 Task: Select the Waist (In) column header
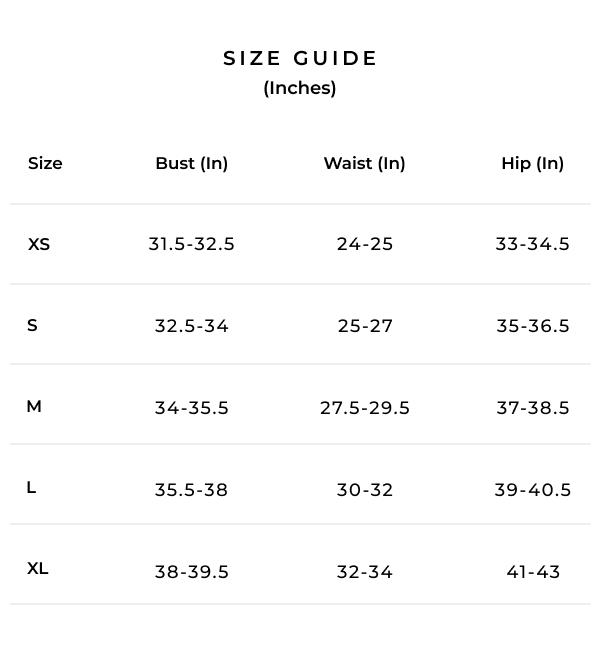pyautogui.click(x=364, y=163)
